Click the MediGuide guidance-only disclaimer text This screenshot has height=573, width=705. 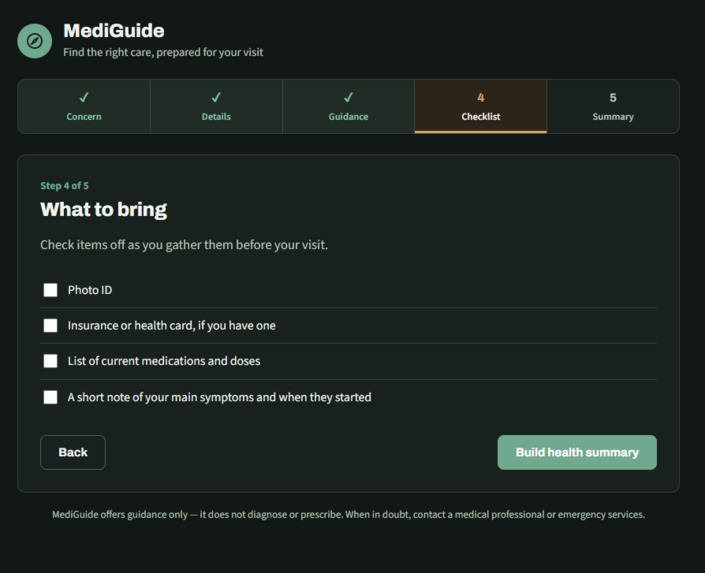tap(348, 515)
